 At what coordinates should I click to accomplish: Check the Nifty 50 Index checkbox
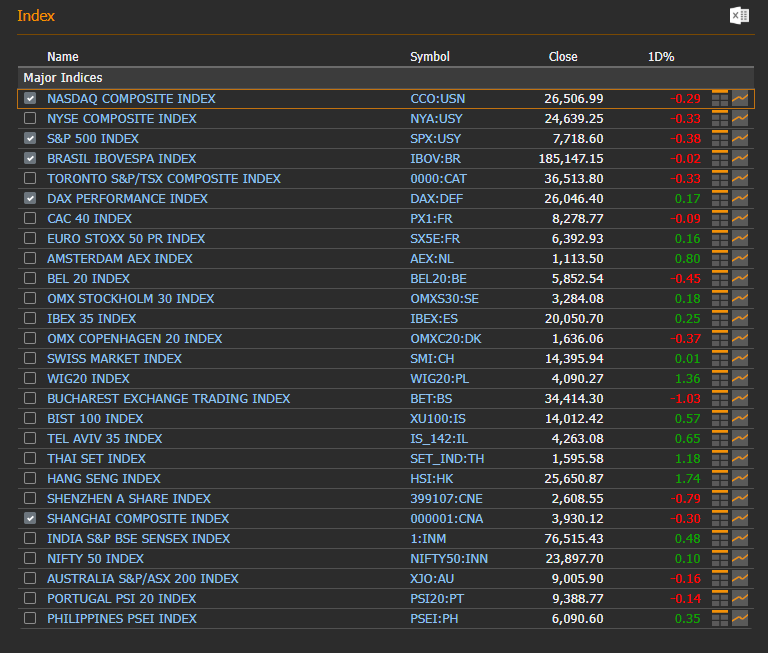coord(30,558)
